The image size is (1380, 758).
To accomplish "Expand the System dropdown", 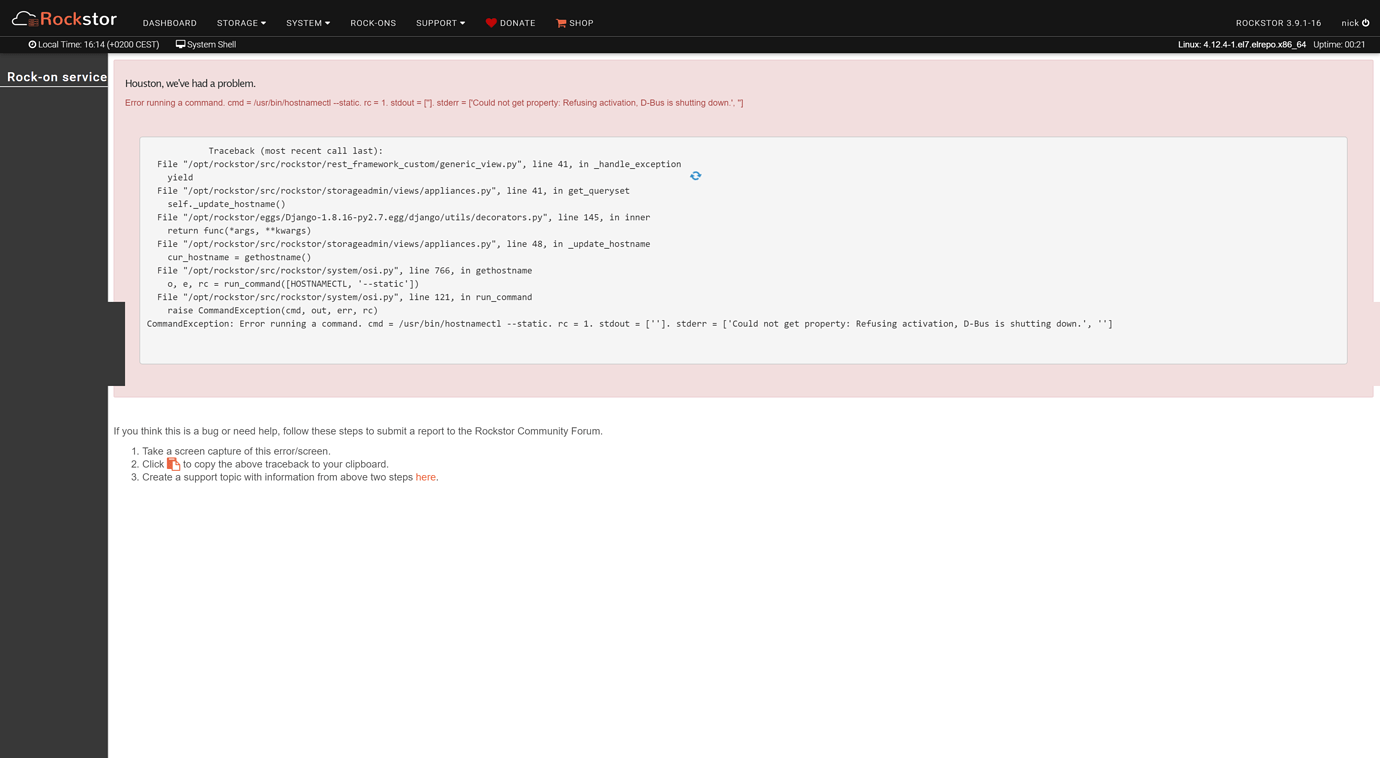I will pos(307,22).
